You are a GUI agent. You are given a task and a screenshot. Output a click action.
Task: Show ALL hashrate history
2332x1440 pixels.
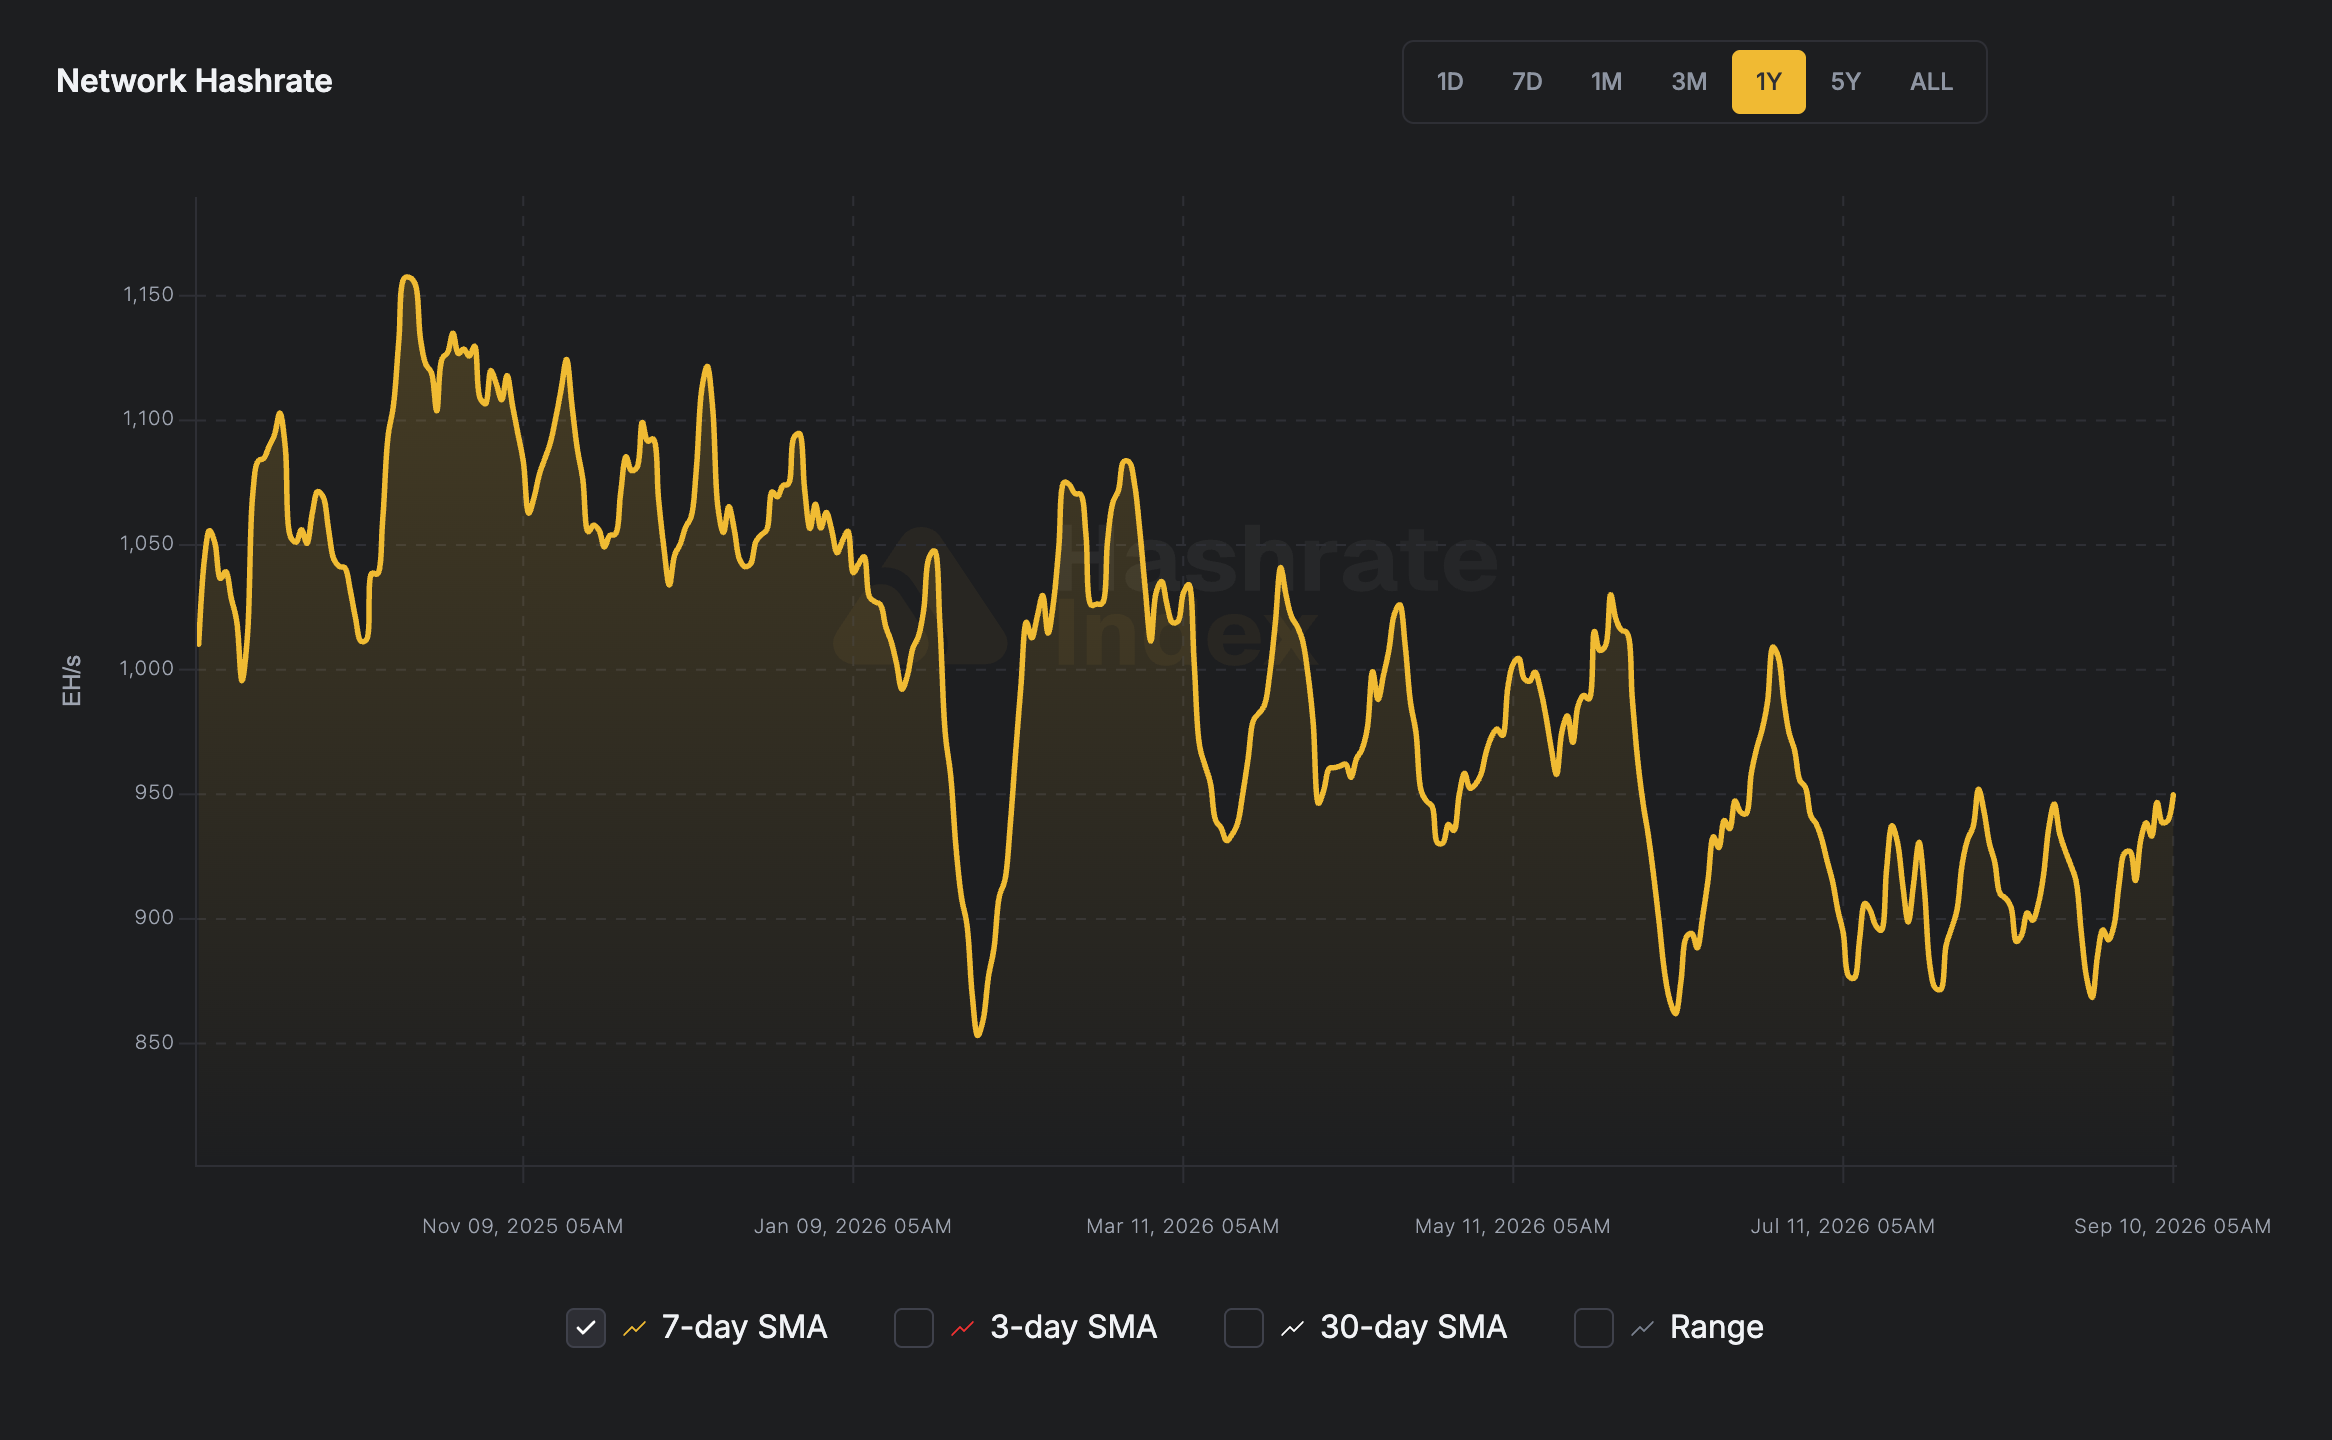(1931, 82)
